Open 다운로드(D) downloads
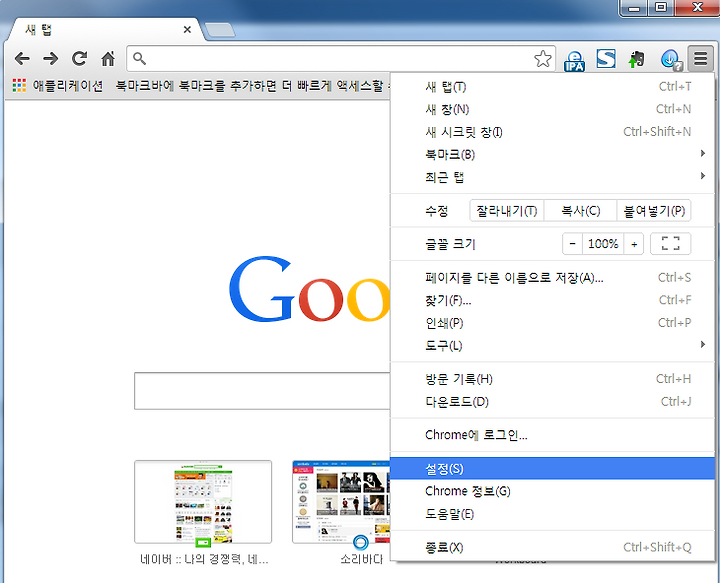The width and height of the screenshot is (720, 583). pyautogui.click(x=552, y=402)
